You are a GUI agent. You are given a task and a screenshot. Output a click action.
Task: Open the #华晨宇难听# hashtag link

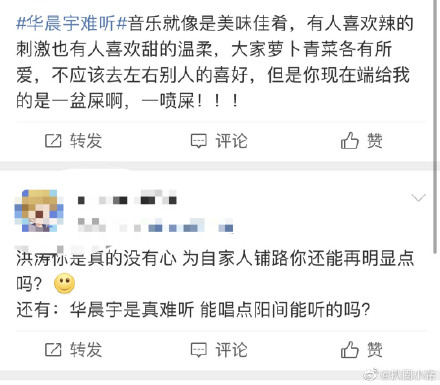72,23
